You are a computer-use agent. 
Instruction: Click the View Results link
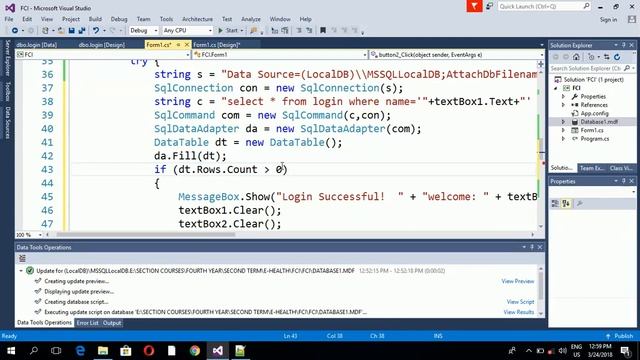click(x=518, y=312)
